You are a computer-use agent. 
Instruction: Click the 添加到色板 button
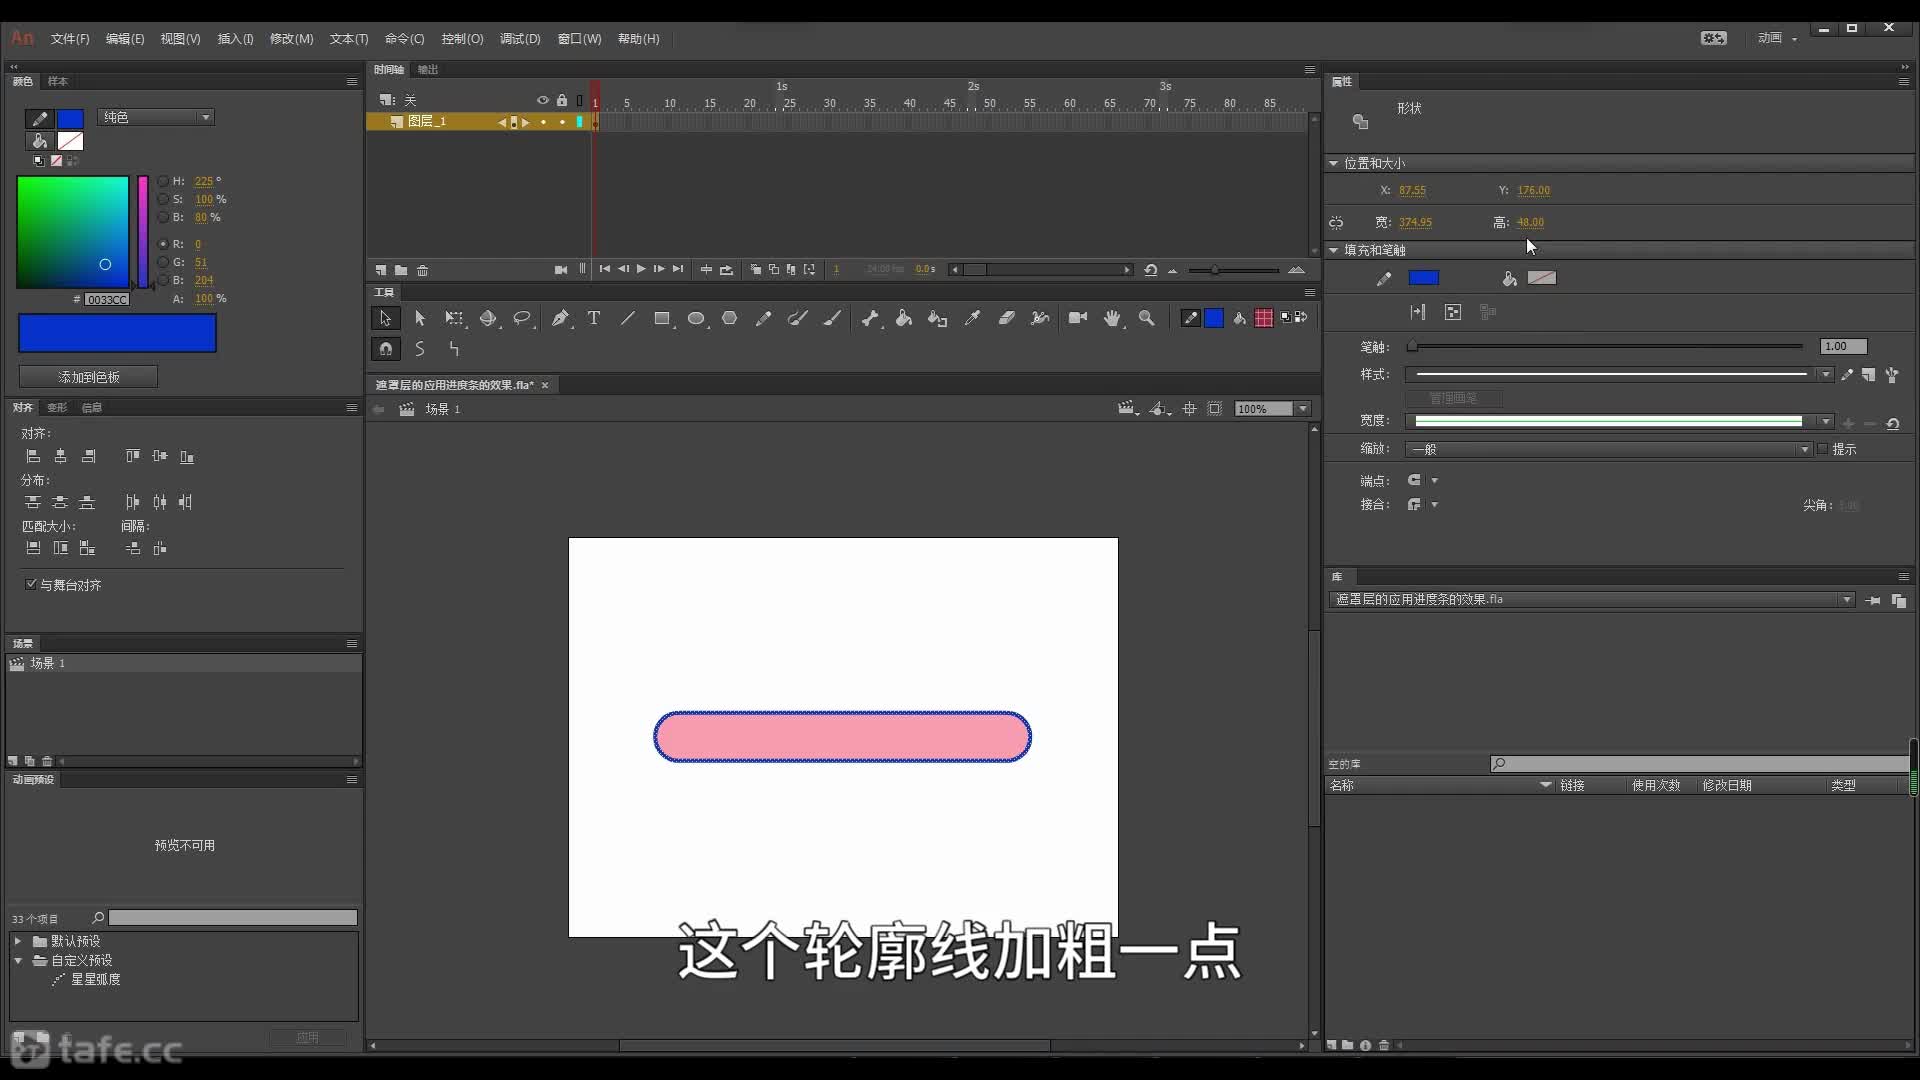pyautogui.click(x=88, y=377)
